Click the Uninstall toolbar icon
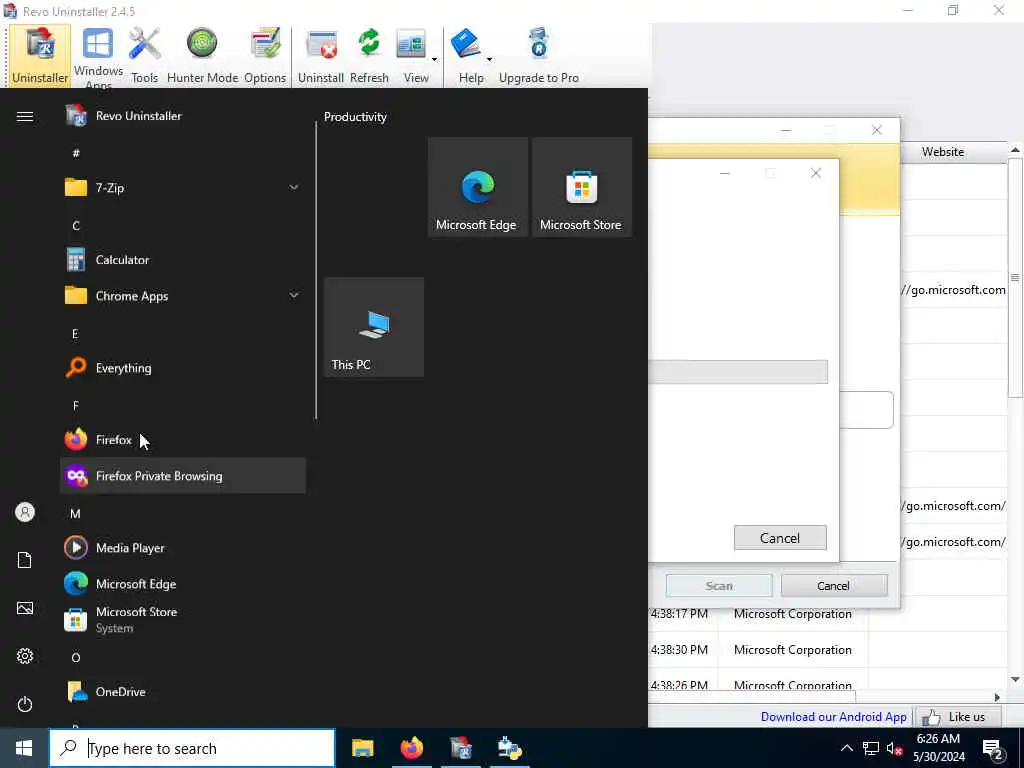This screenshot has height=768, width=1024. (x=321, y=56)
